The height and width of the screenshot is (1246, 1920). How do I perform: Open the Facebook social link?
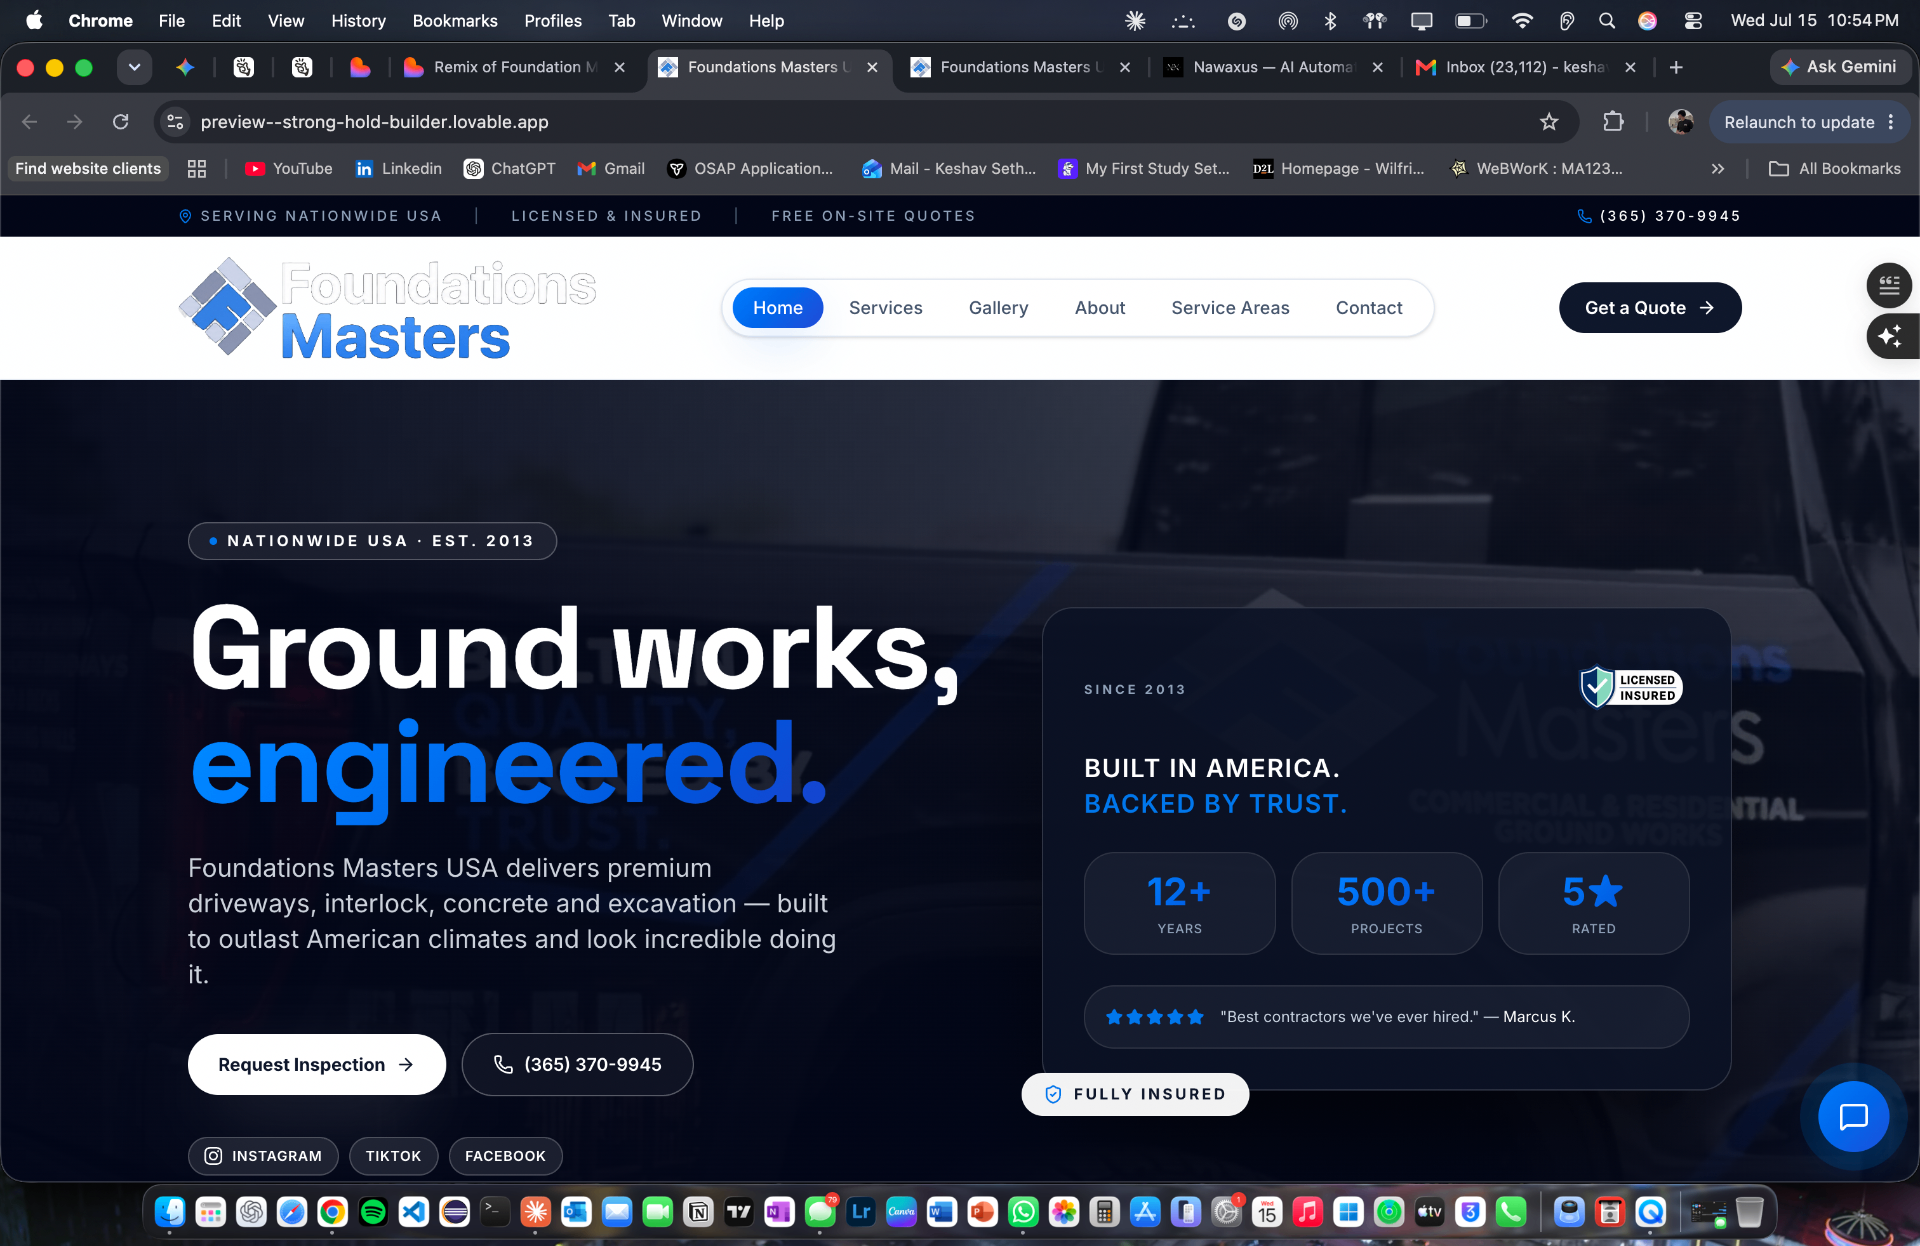pyautogui.click(x=505, y=1156)
